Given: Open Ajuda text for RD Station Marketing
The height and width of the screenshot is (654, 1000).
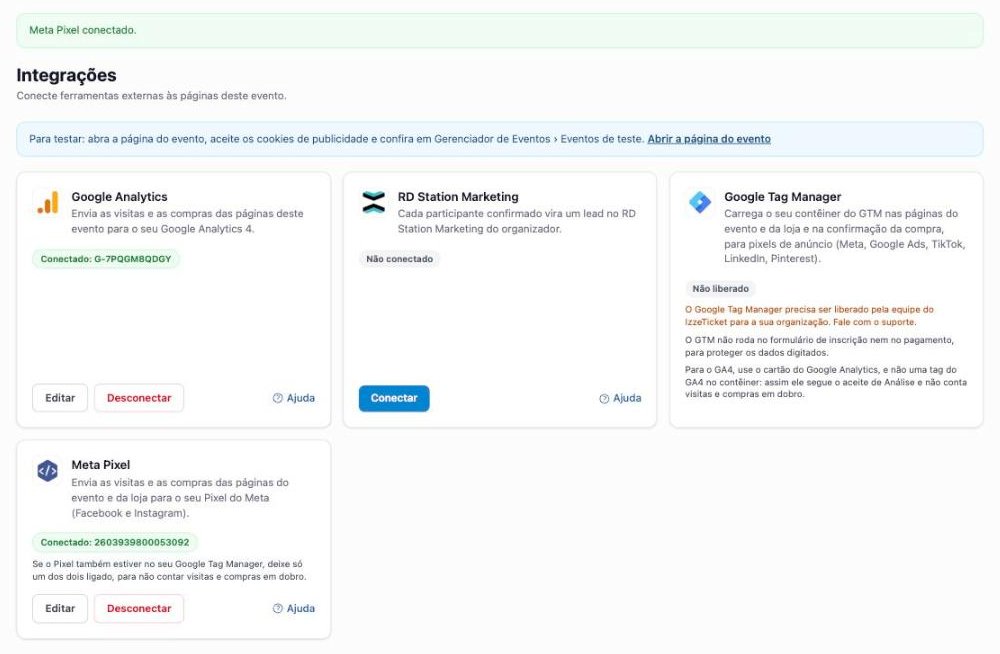Looking at the screenshot, I should [628, 398].
